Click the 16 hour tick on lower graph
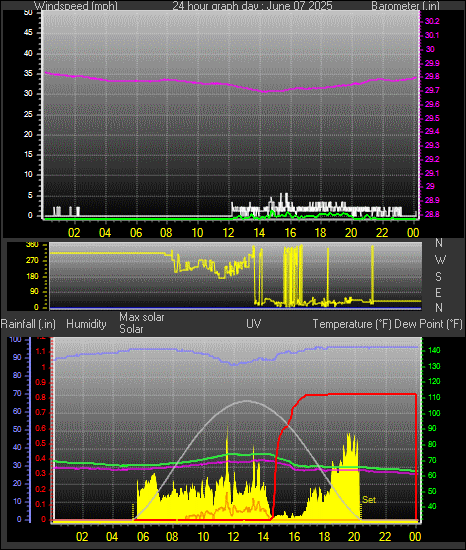This screenshot has height=550, width=466. pyautogui.click(x=294, y=537)
